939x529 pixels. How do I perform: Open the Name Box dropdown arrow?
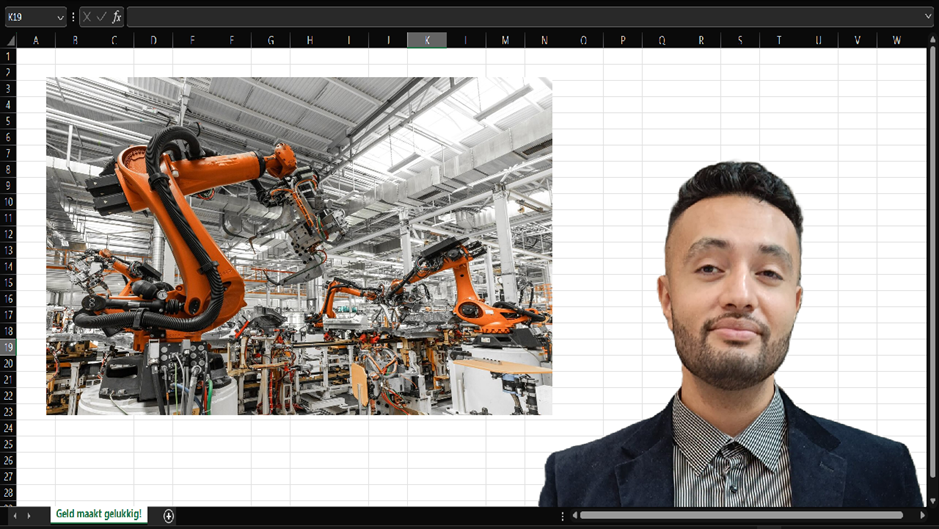[60, 17]
